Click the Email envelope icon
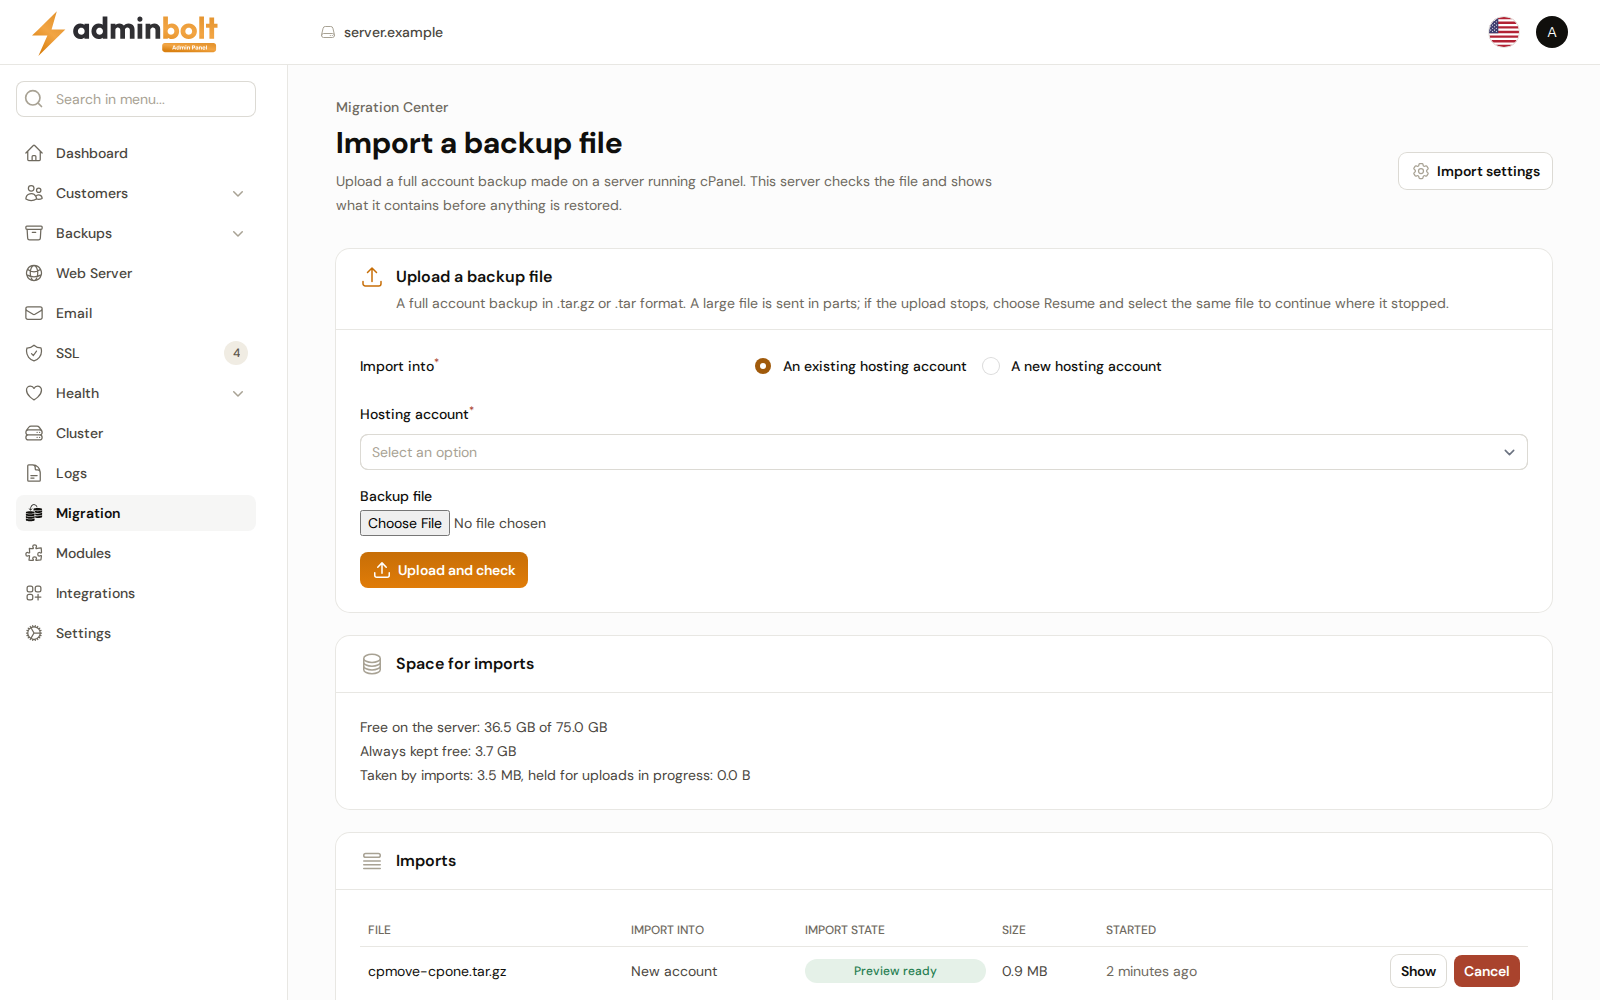Image resolution: width=1600 pixels, height=1000 pixels. click(34, 313)
